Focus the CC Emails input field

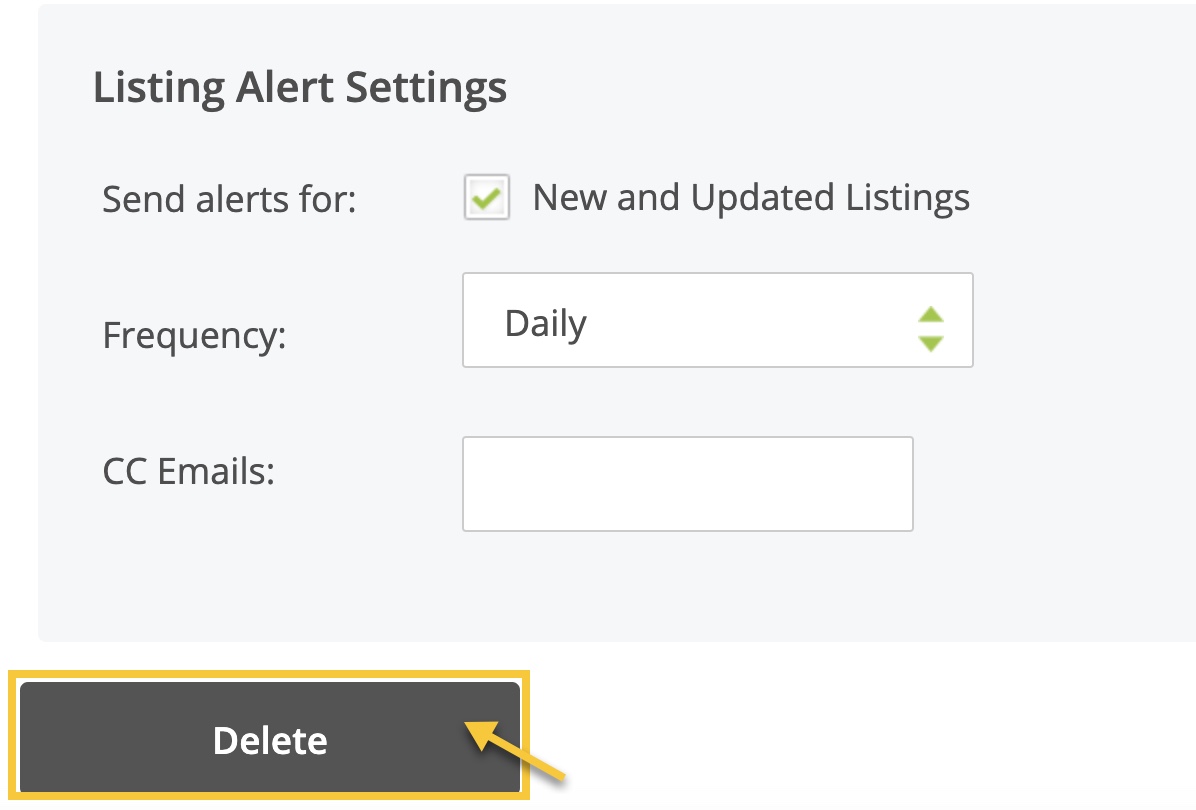[x=687, y=483]
